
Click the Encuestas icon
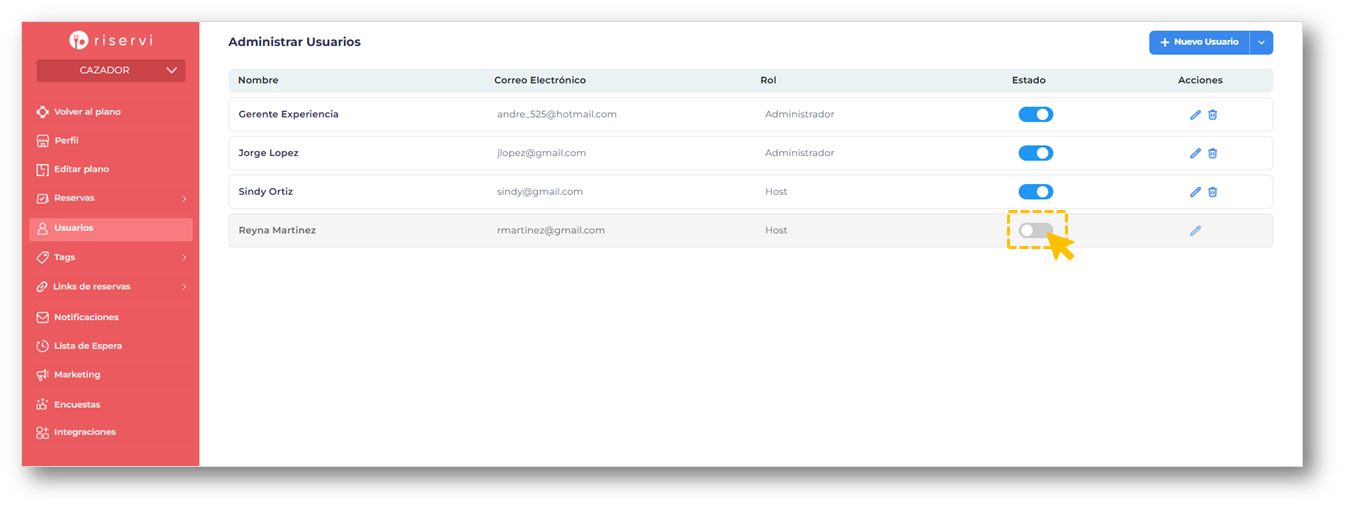coord(42,405)
